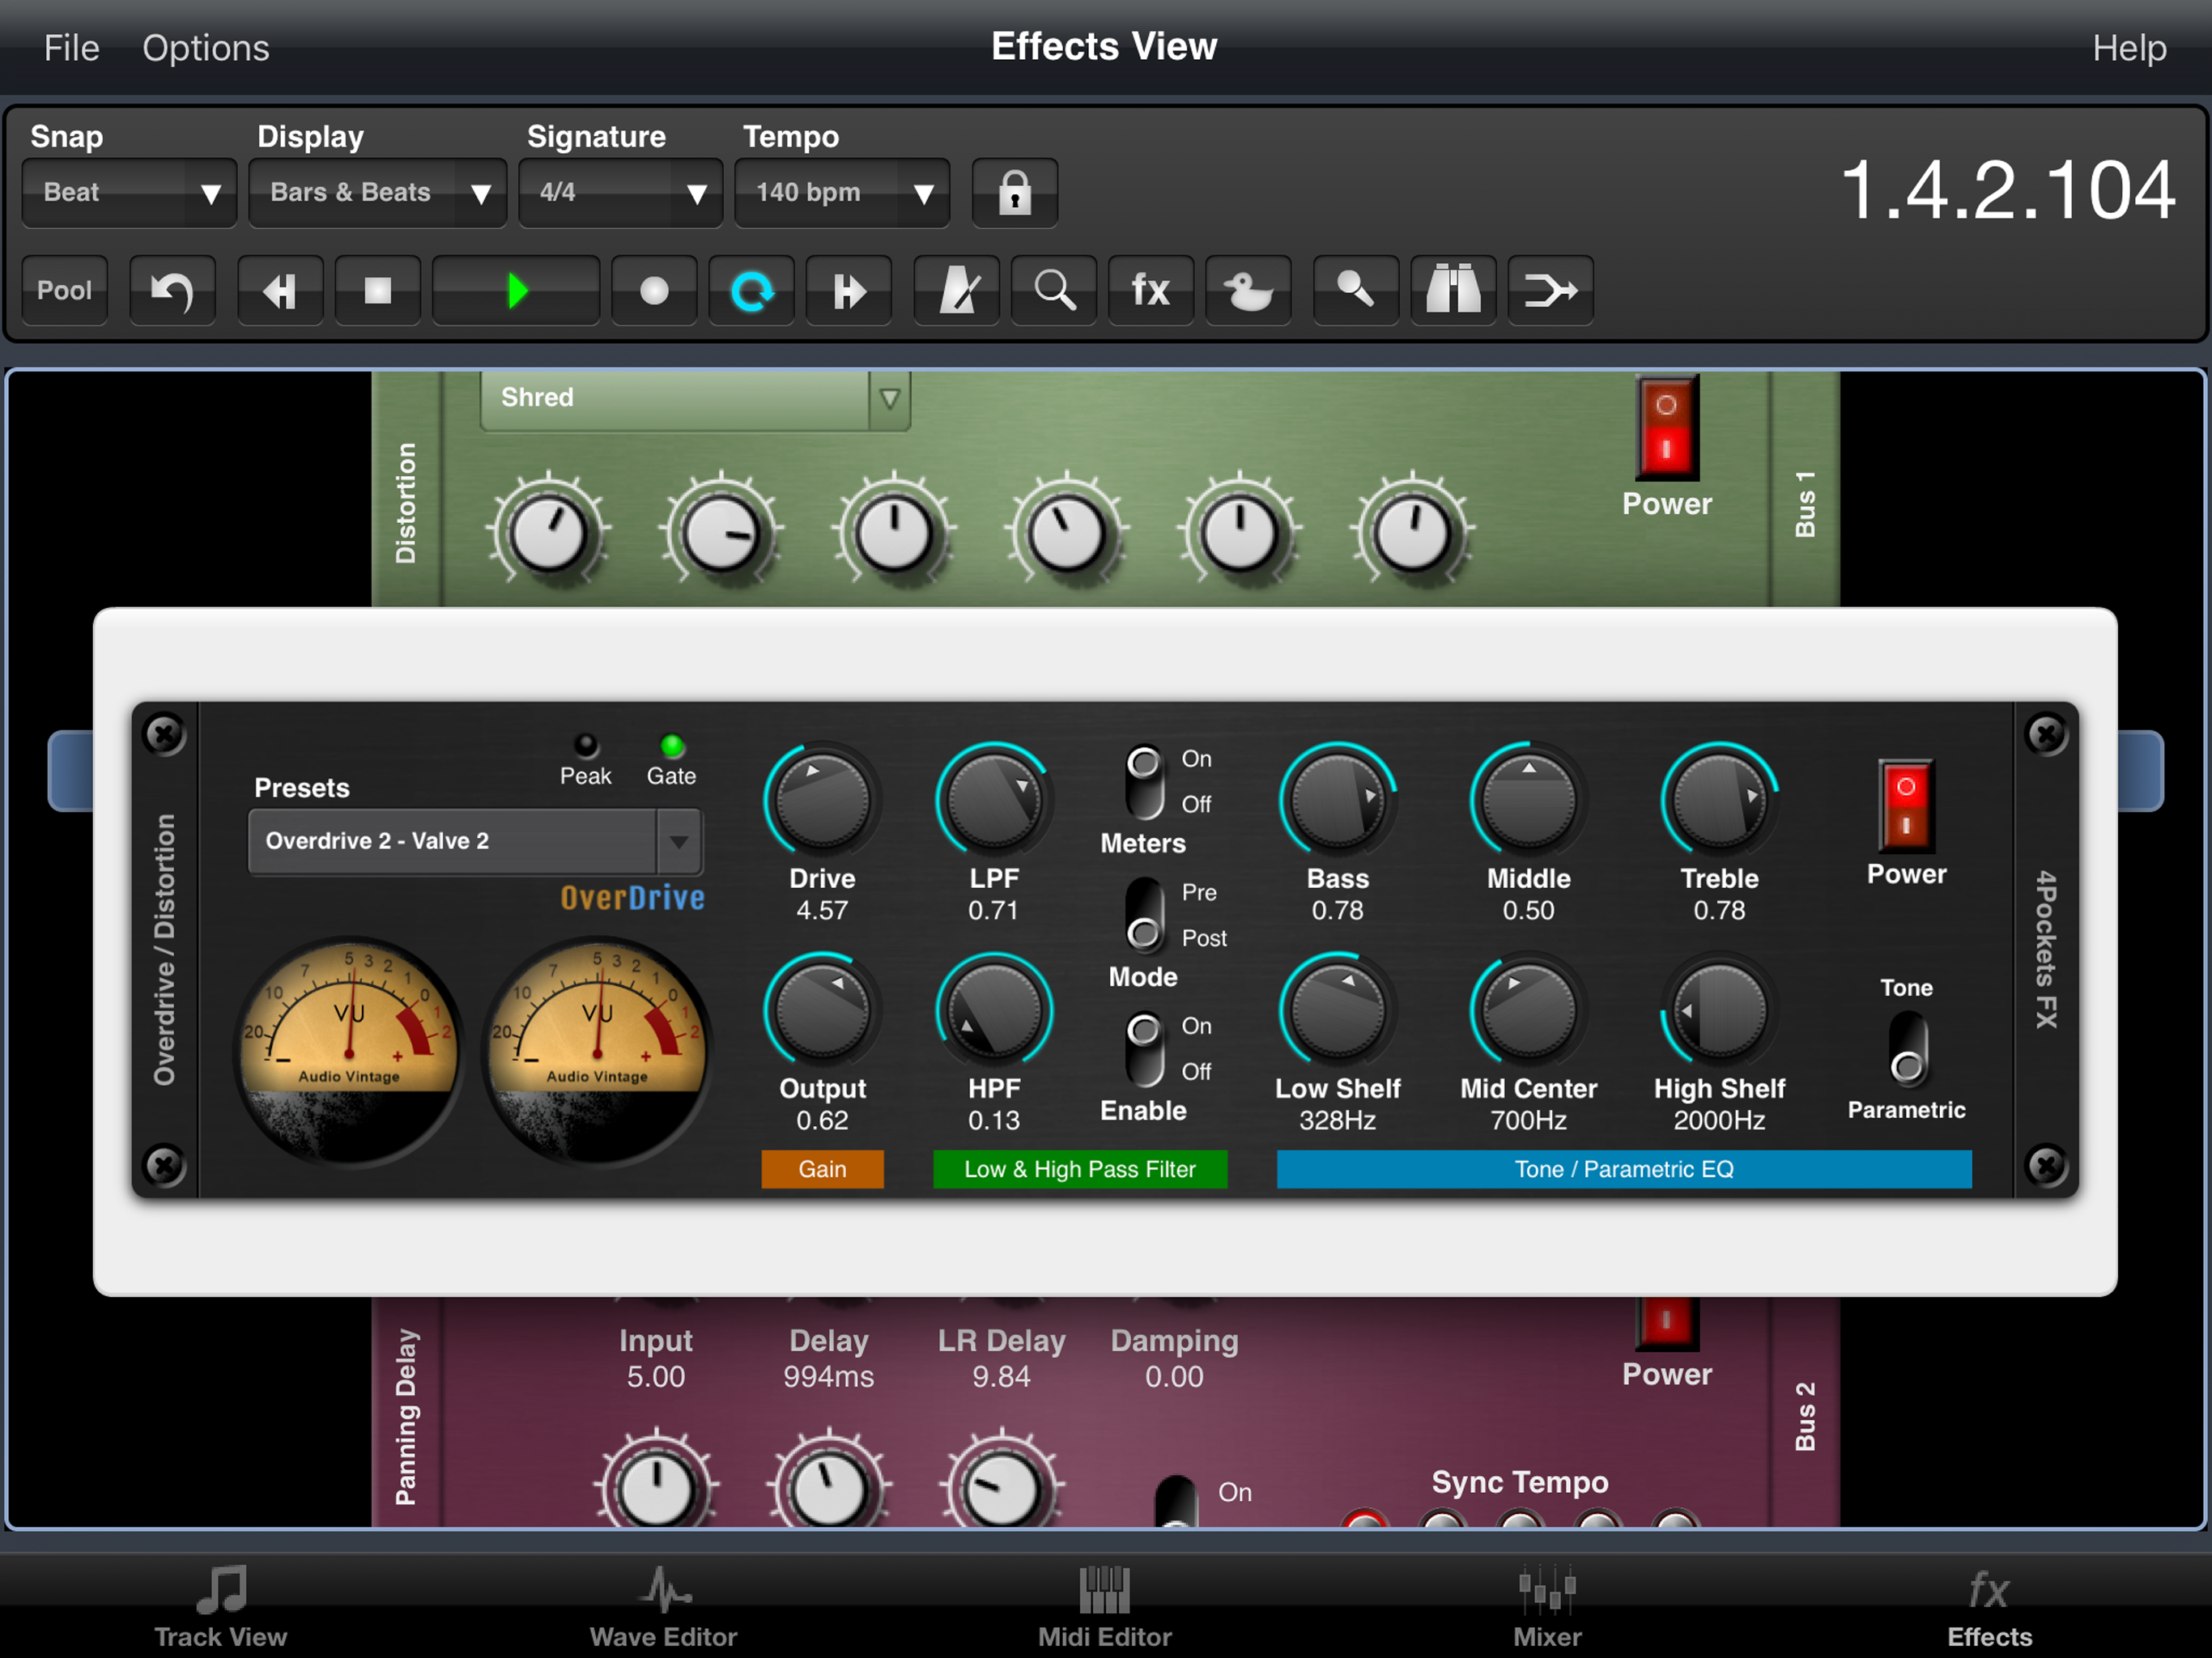Click the undo arrow icon
The height and width of the screenshot is (1658, 2212).
tap(172, 291)
